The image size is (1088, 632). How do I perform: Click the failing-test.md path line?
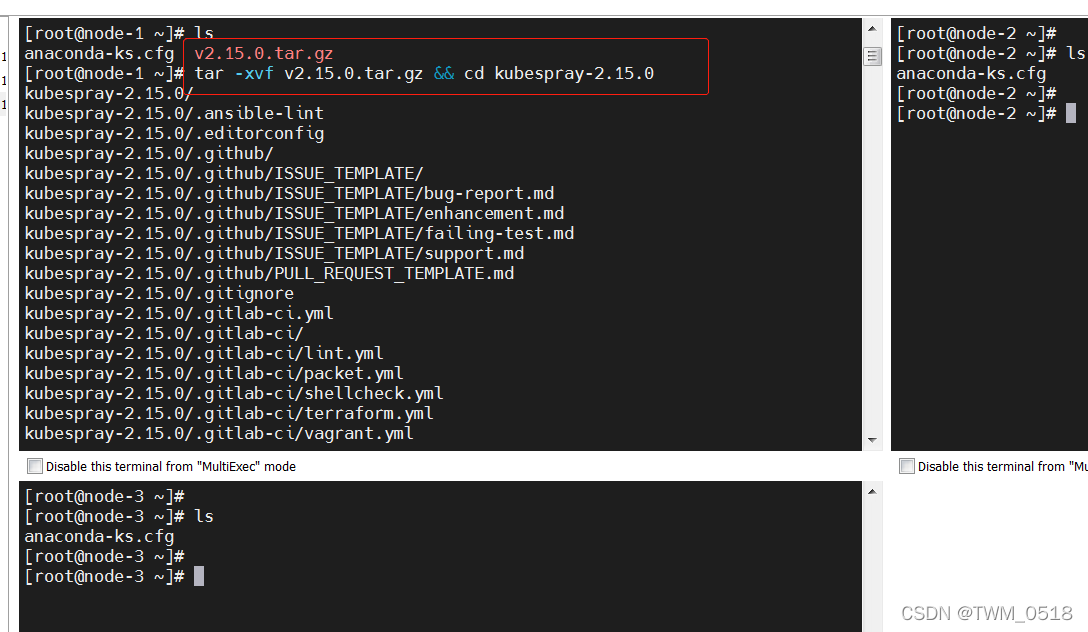click(x=299, y=233)
